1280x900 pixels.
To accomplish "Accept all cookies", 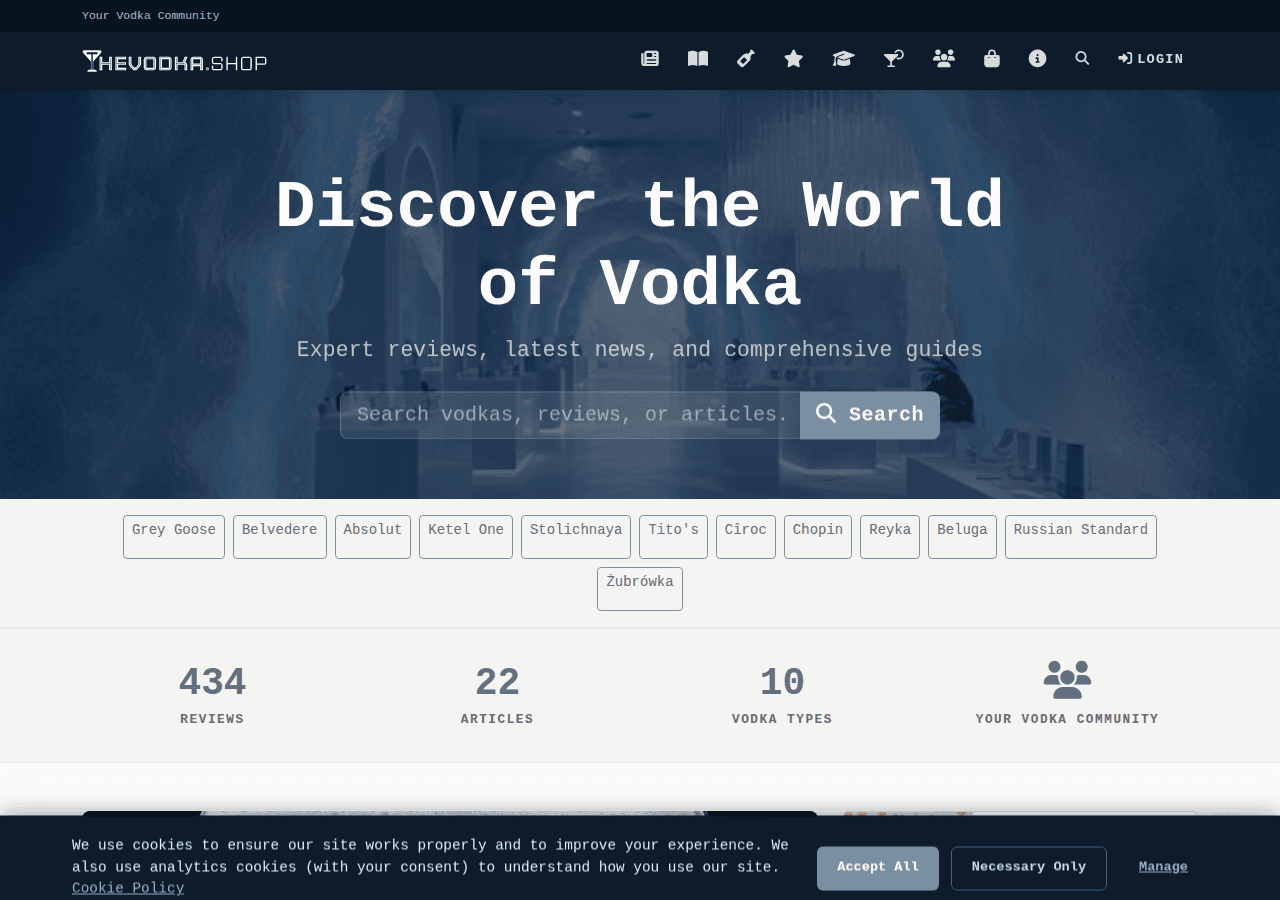I will pos(878,868).
